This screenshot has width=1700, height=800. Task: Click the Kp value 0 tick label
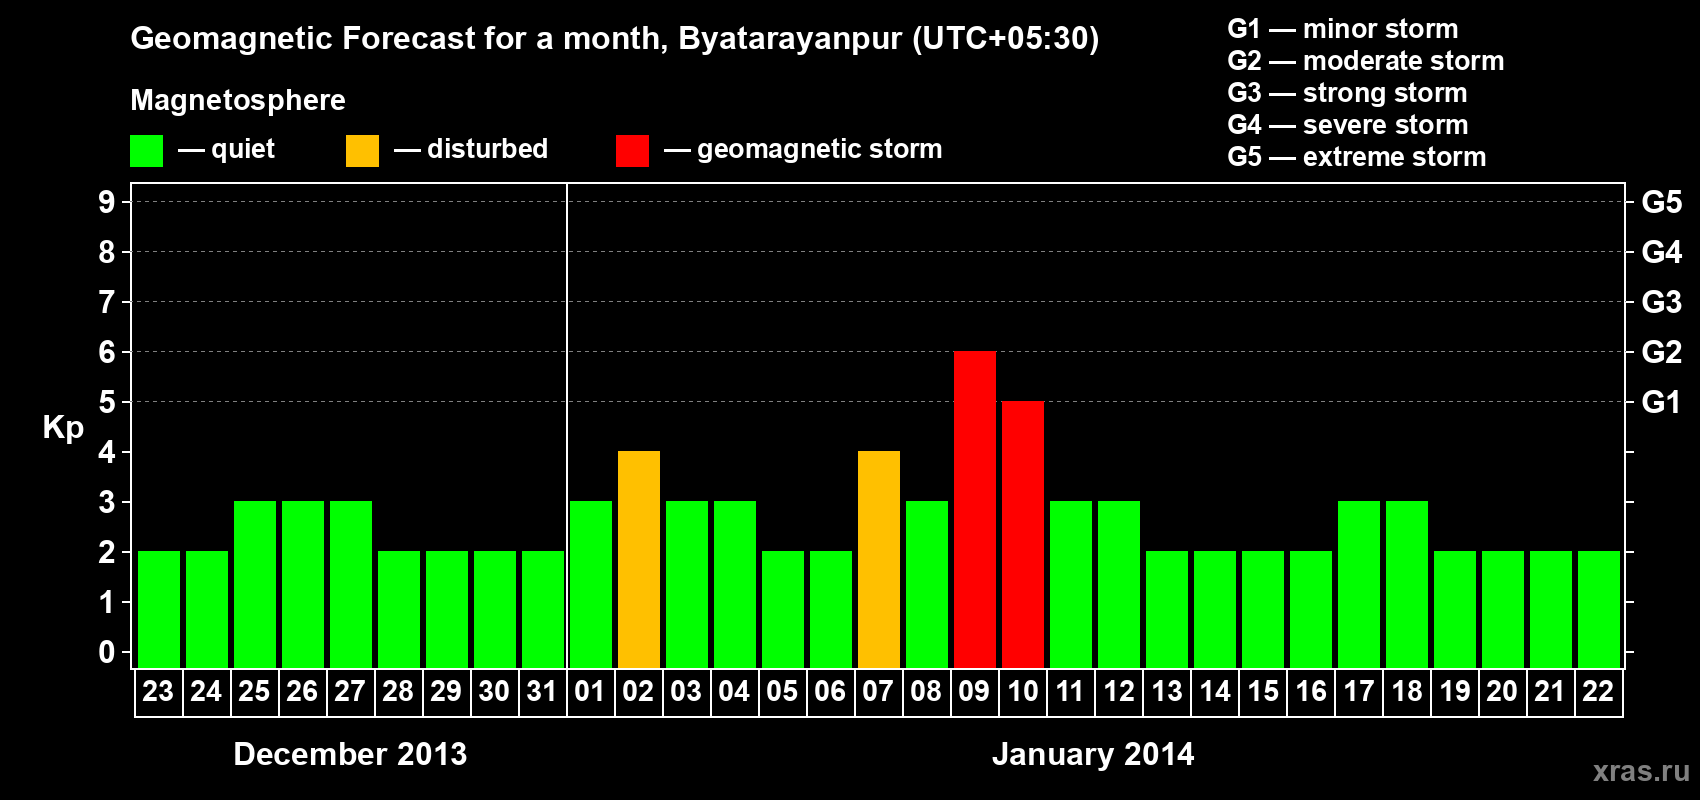[107, 652]
